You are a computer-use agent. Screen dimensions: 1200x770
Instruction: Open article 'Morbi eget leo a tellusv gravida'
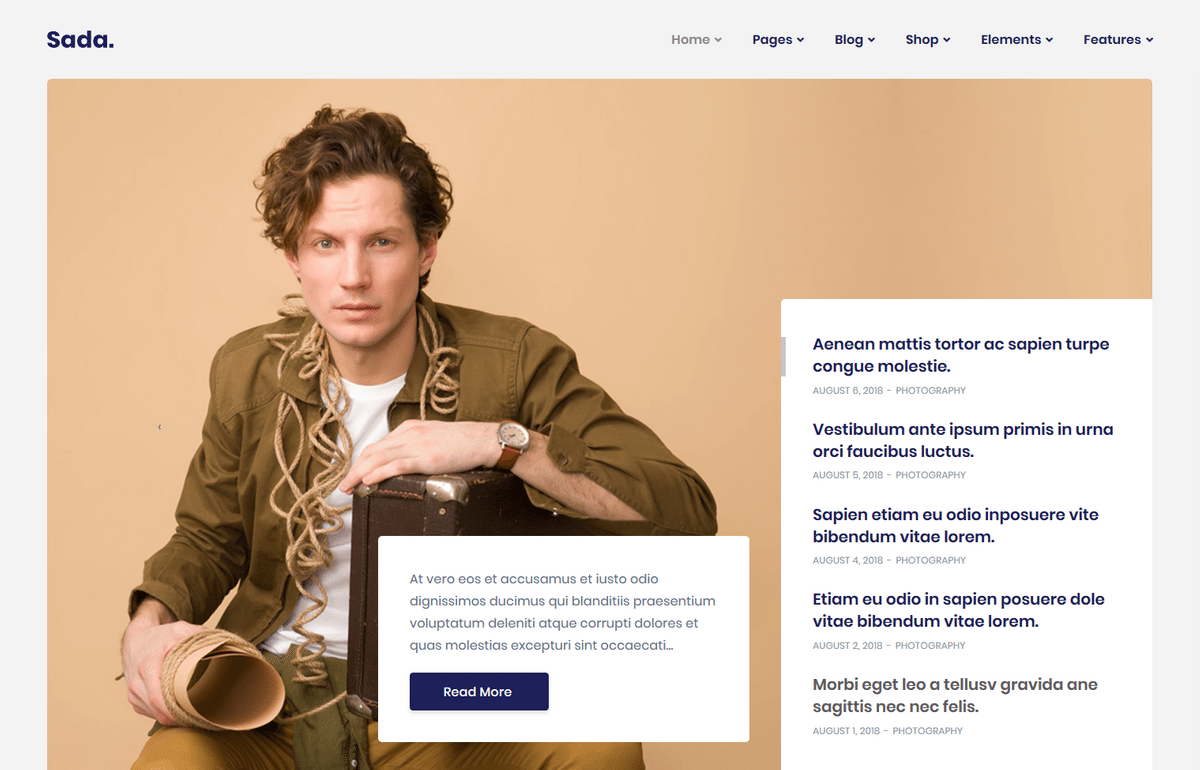click(x=955, y=695)
